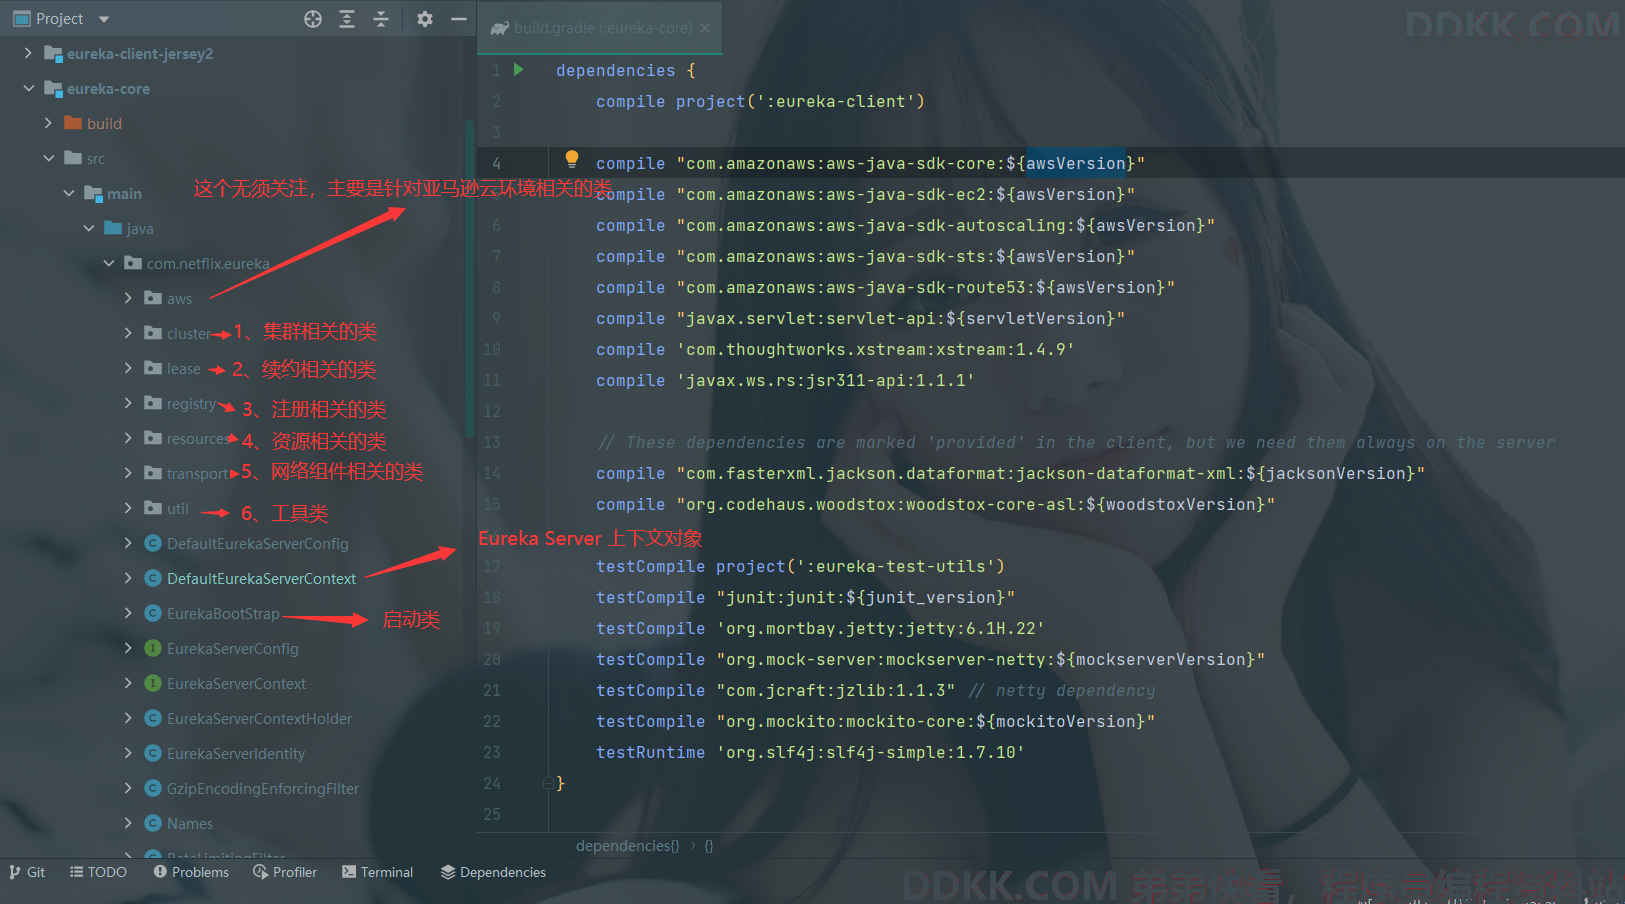Select EurekaServerContextHolder class
Screen dimensions: 1625x904
point(259,718)
